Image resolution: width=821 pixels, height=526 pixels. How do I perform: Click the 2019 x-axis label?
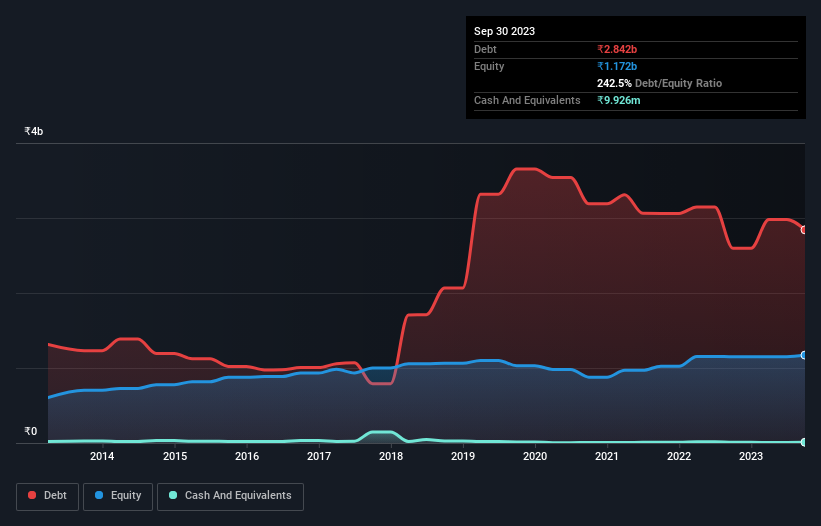463,456
